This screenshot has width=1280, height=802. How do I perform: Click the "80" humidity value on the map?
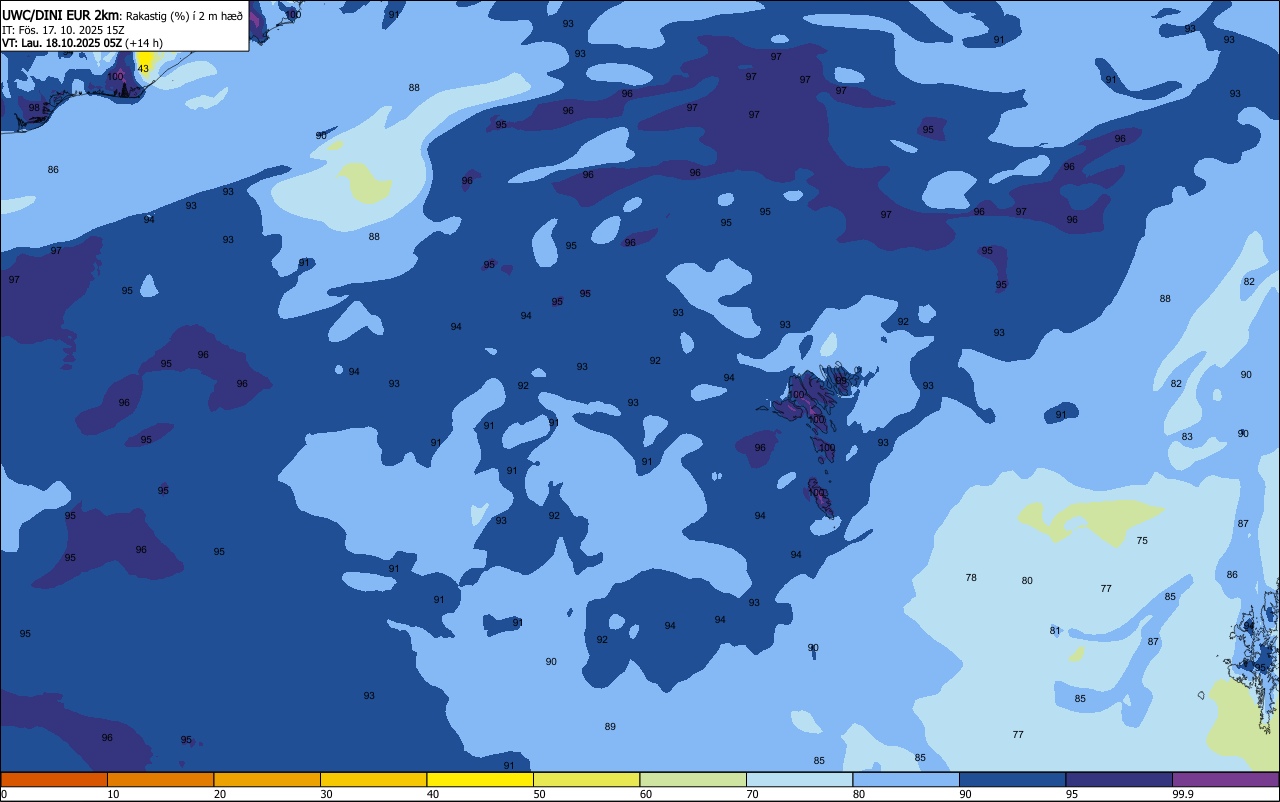point(1027,581)
